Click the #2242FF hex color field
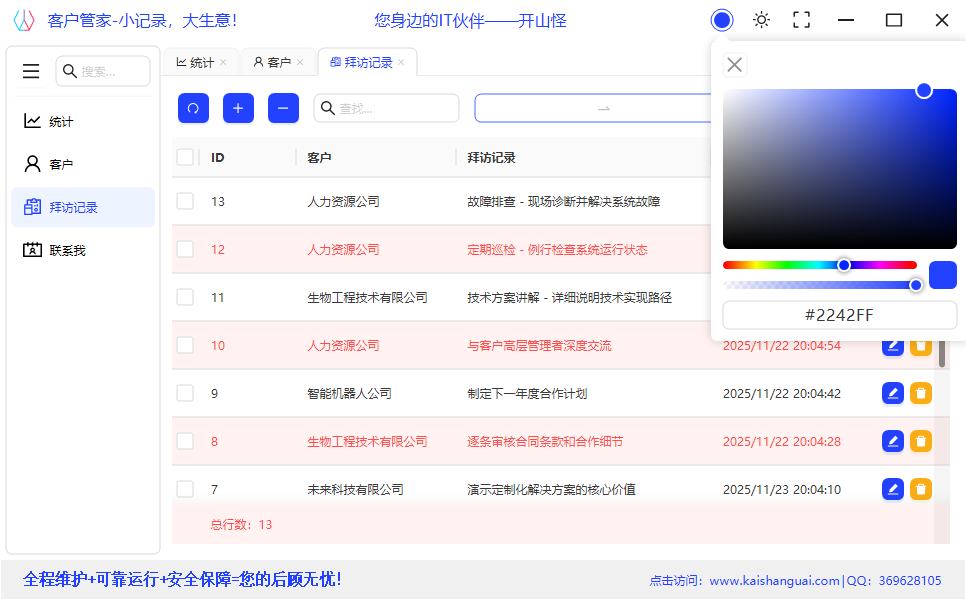 pyautogui.click(x=839, y=315)
